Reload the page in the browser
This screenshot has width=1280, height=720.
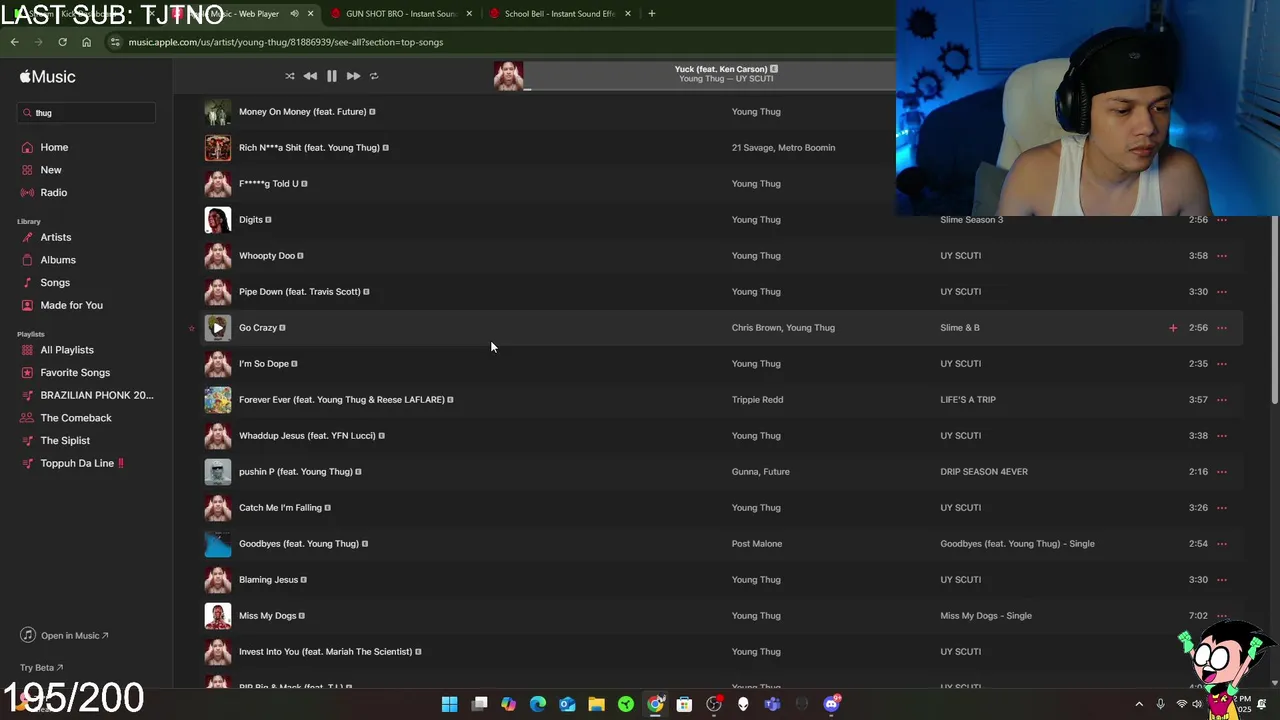[x=62, y=42]
